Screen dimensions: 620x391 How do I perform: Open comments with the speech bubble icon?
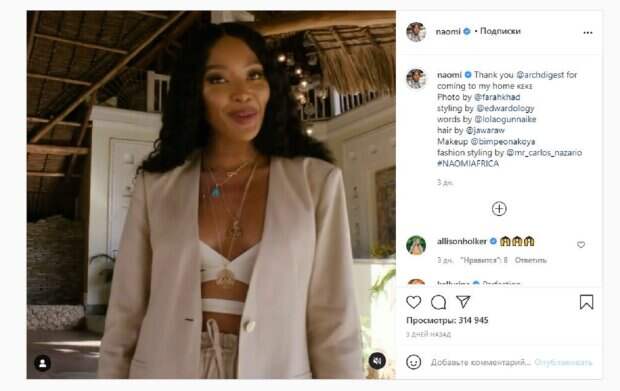tap(439, 302)
